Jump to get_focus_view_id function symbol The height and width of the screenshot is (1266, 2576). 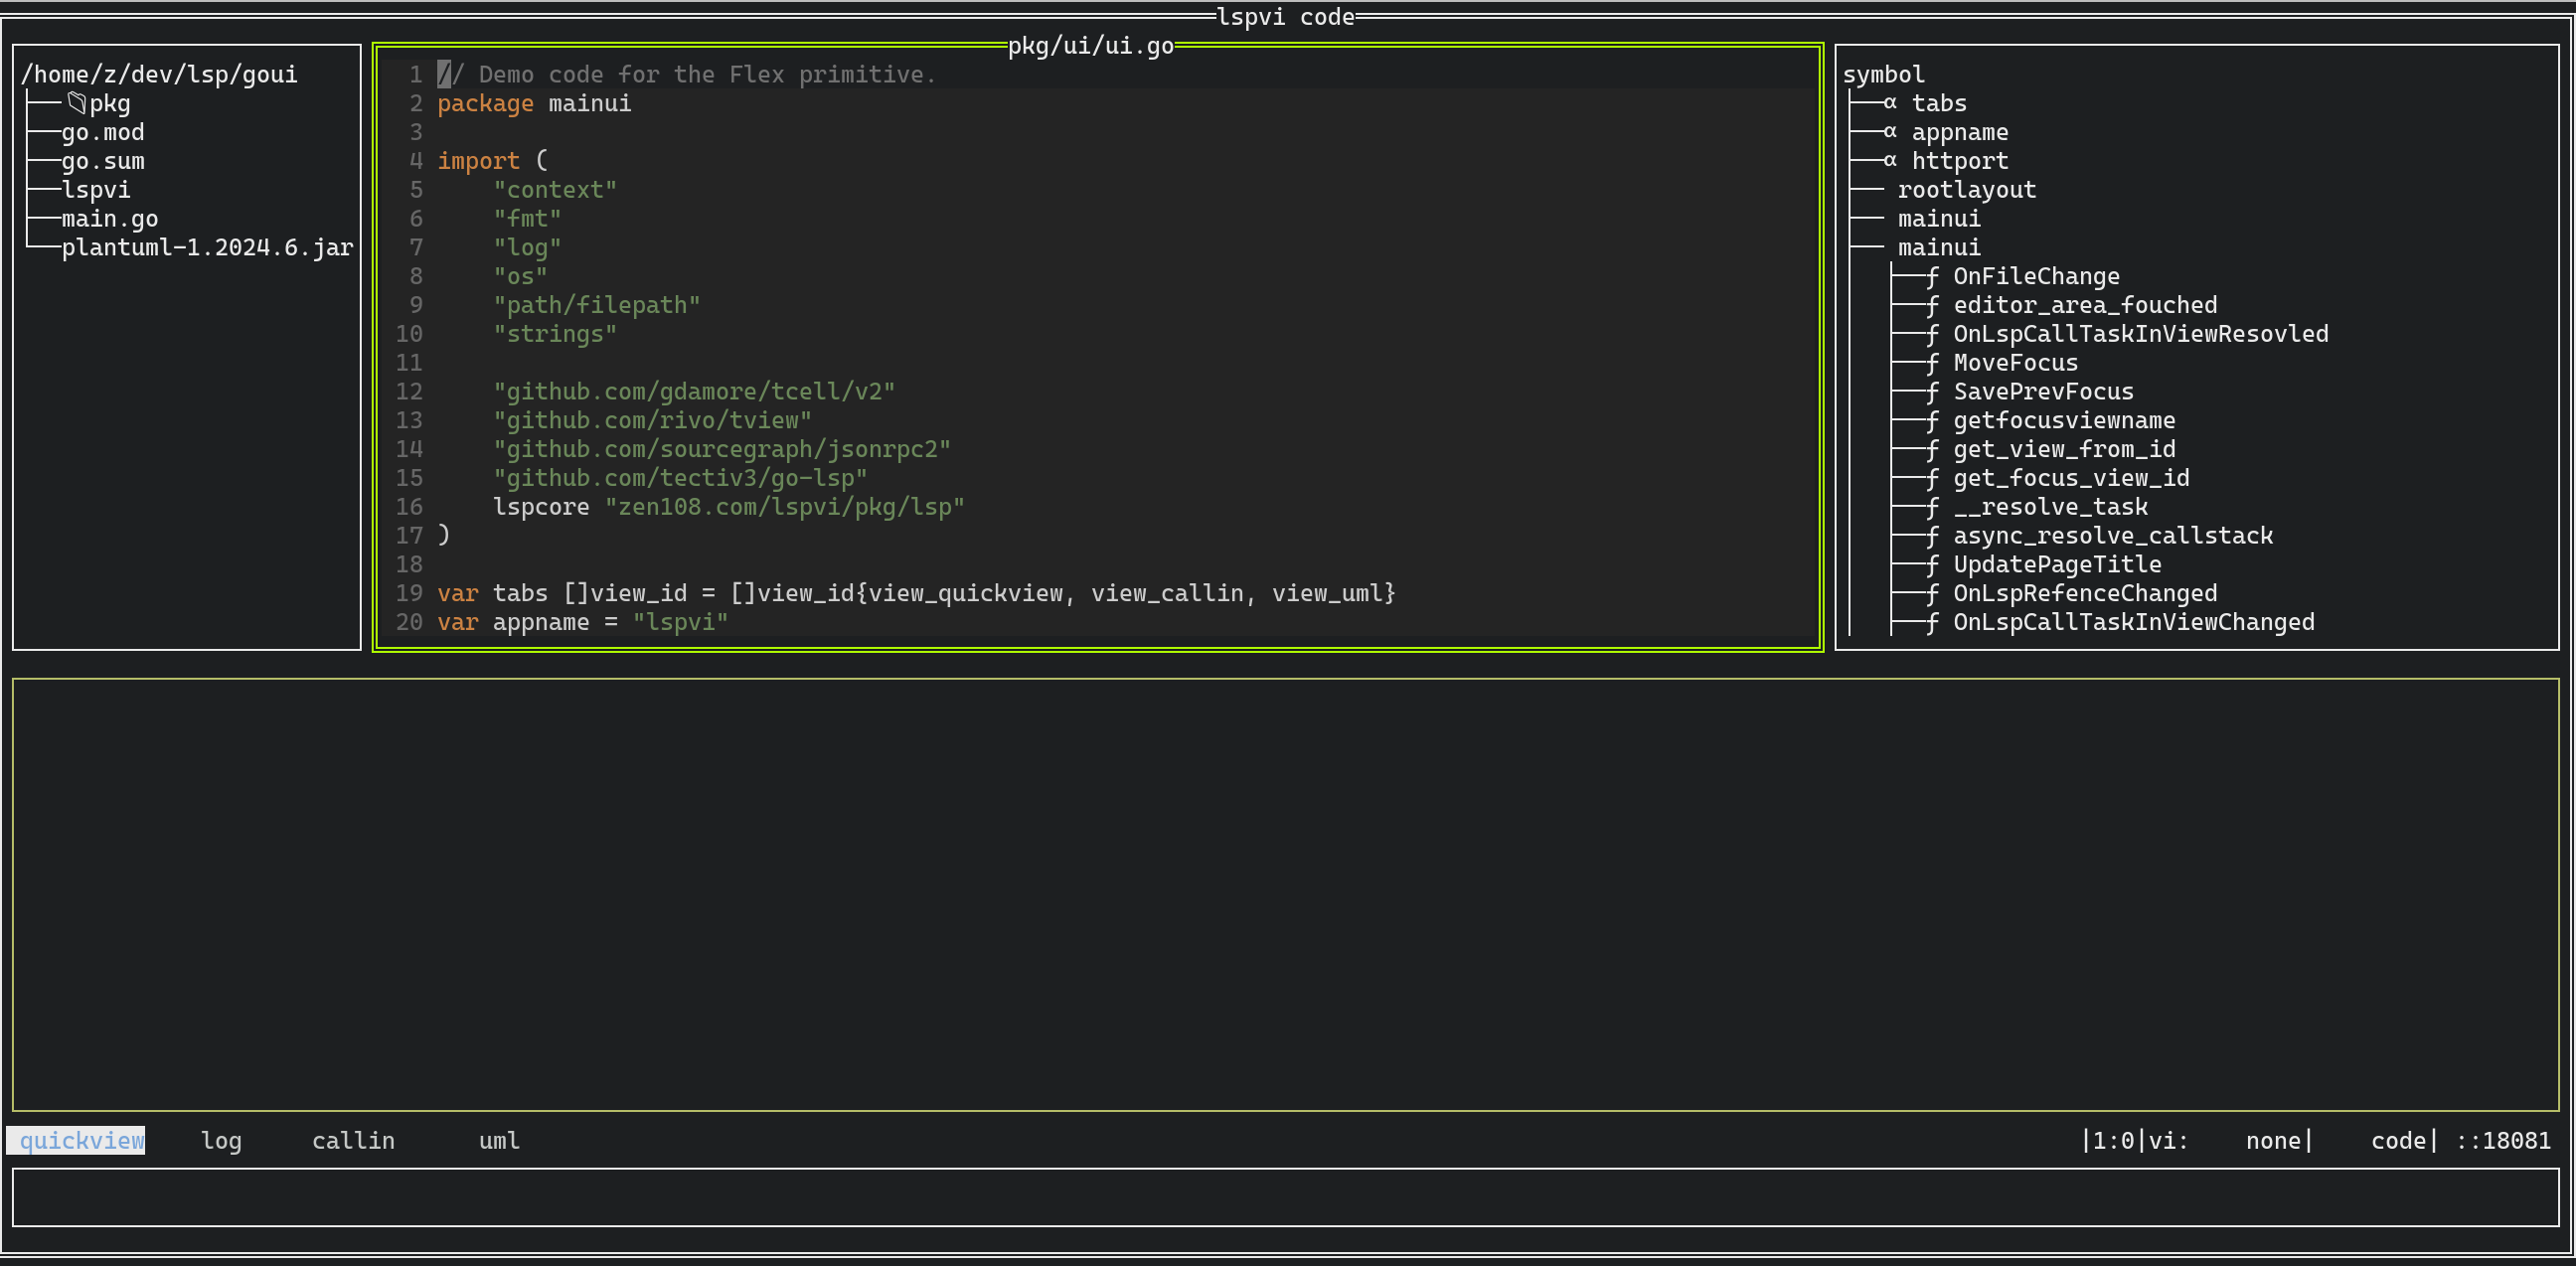pos(2070,479)
